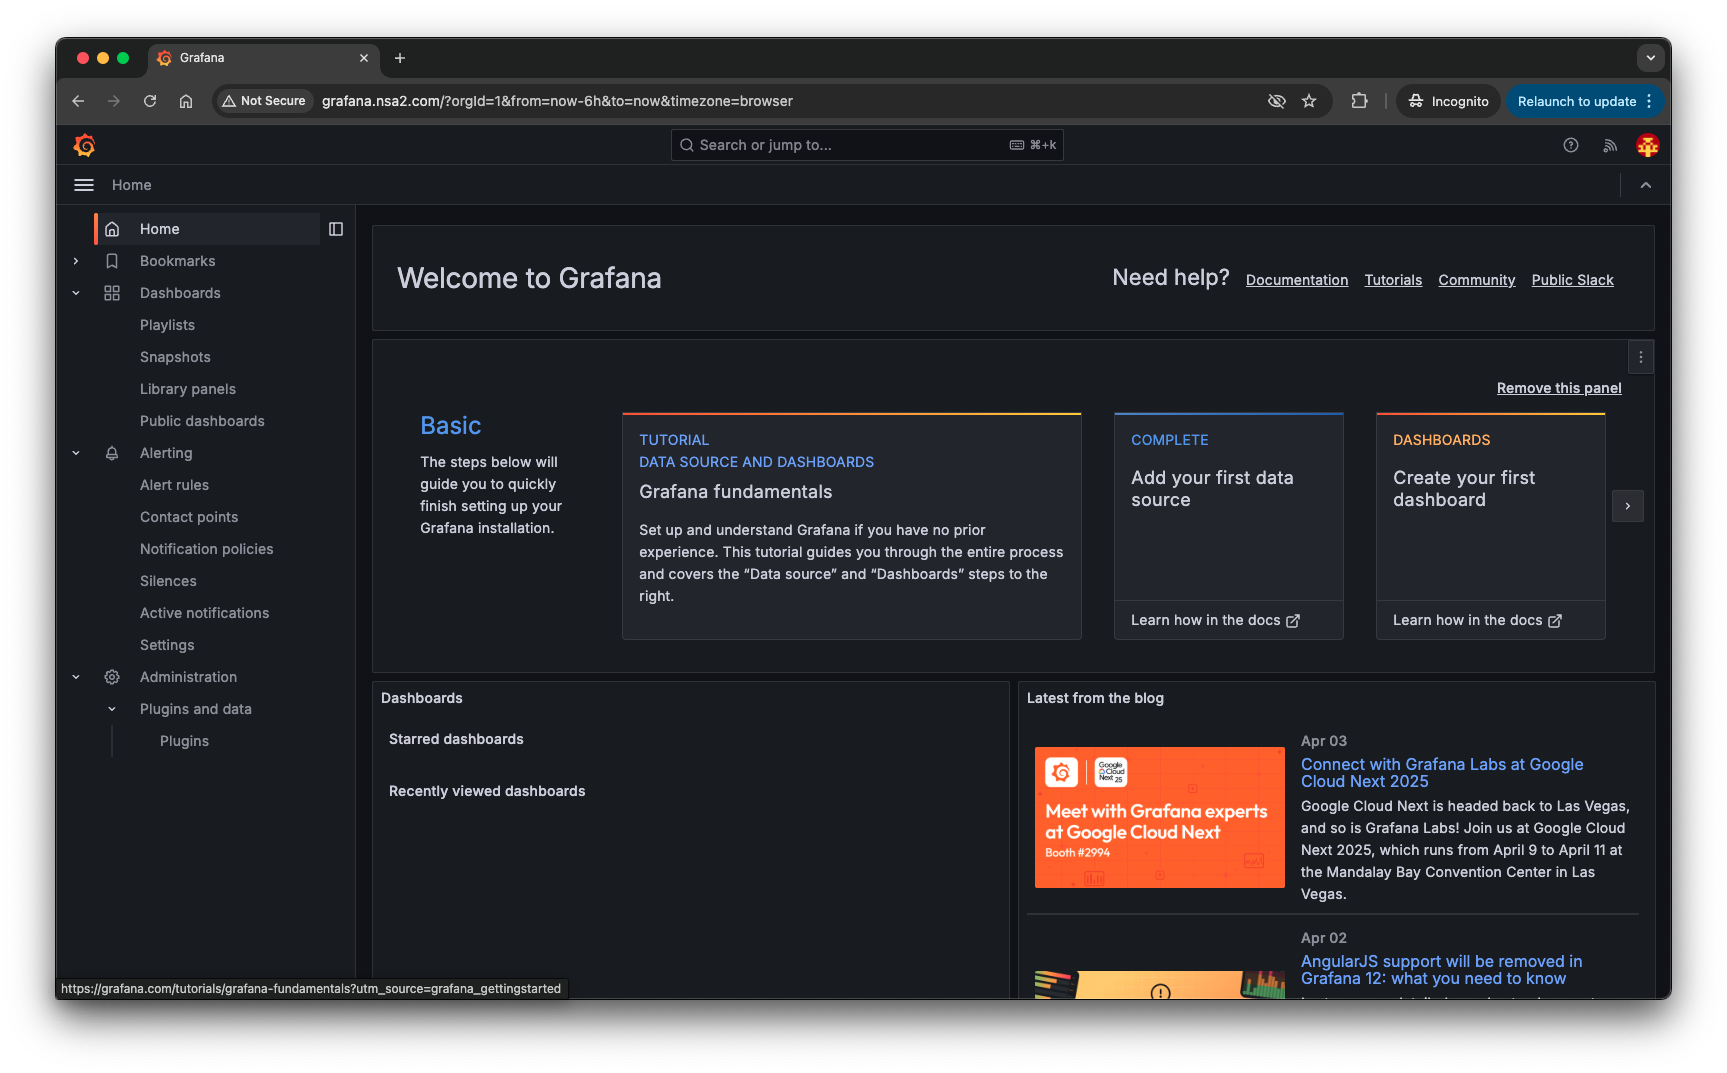
Task: Click the Incognito indicator
Action: [x=1449, y=101]
